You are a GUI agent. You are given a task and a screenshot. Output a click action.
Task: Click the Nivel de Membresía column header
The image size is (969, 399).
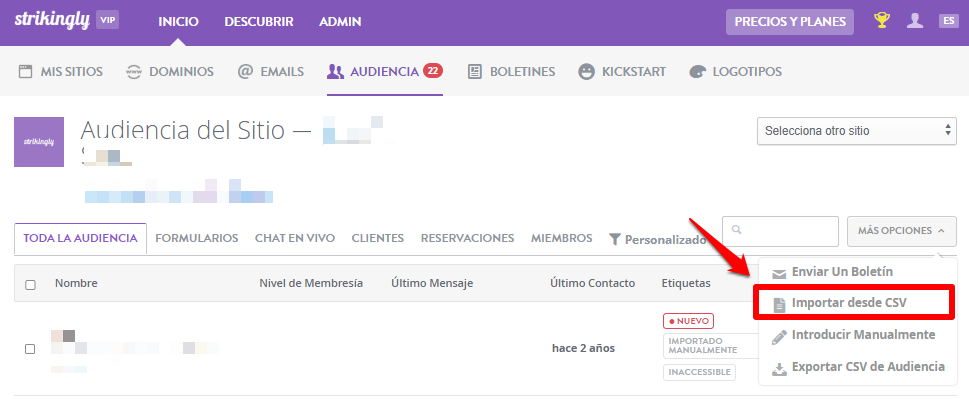(311, 283)
